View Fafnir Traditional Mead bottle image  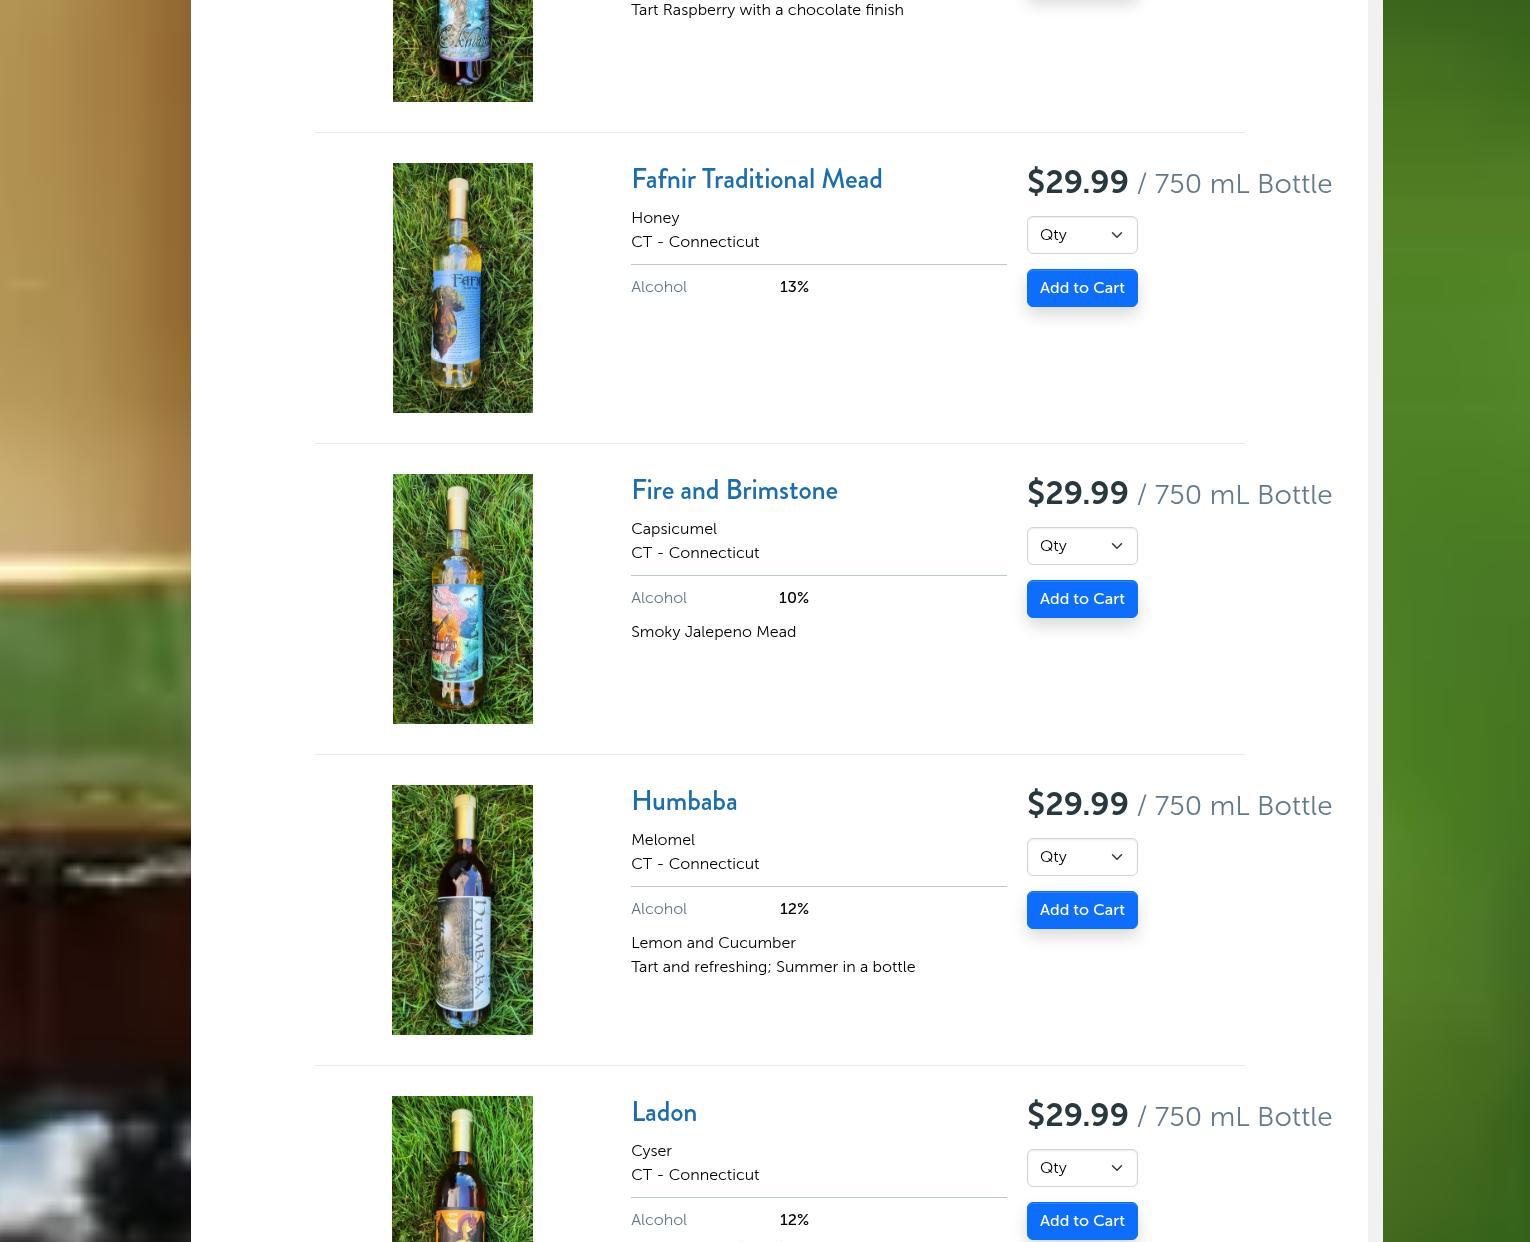463,288
